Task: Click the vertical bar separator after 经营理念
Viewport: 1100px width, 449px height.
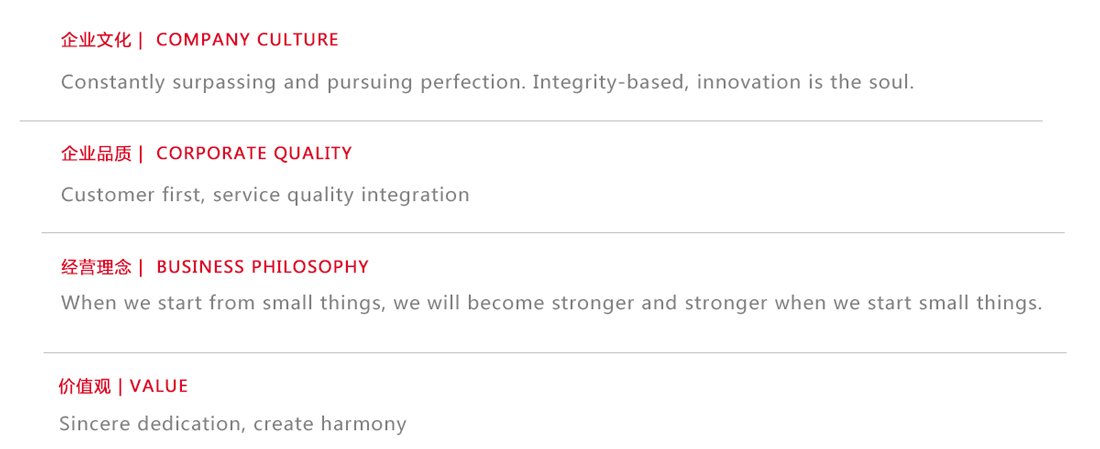Action: 141,267
